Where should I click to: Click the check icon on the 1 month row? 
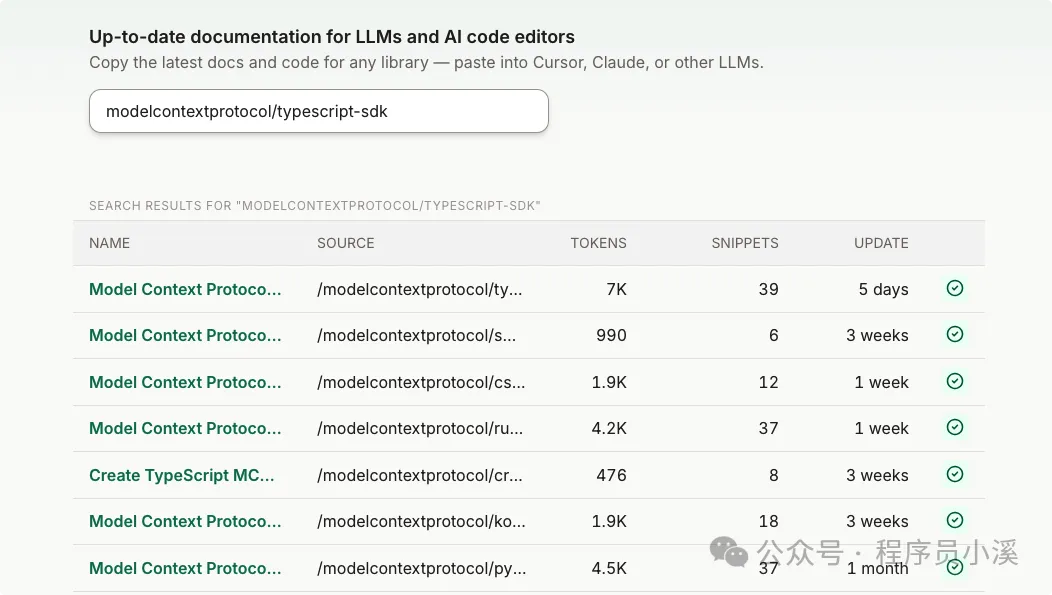coord(955,567)
